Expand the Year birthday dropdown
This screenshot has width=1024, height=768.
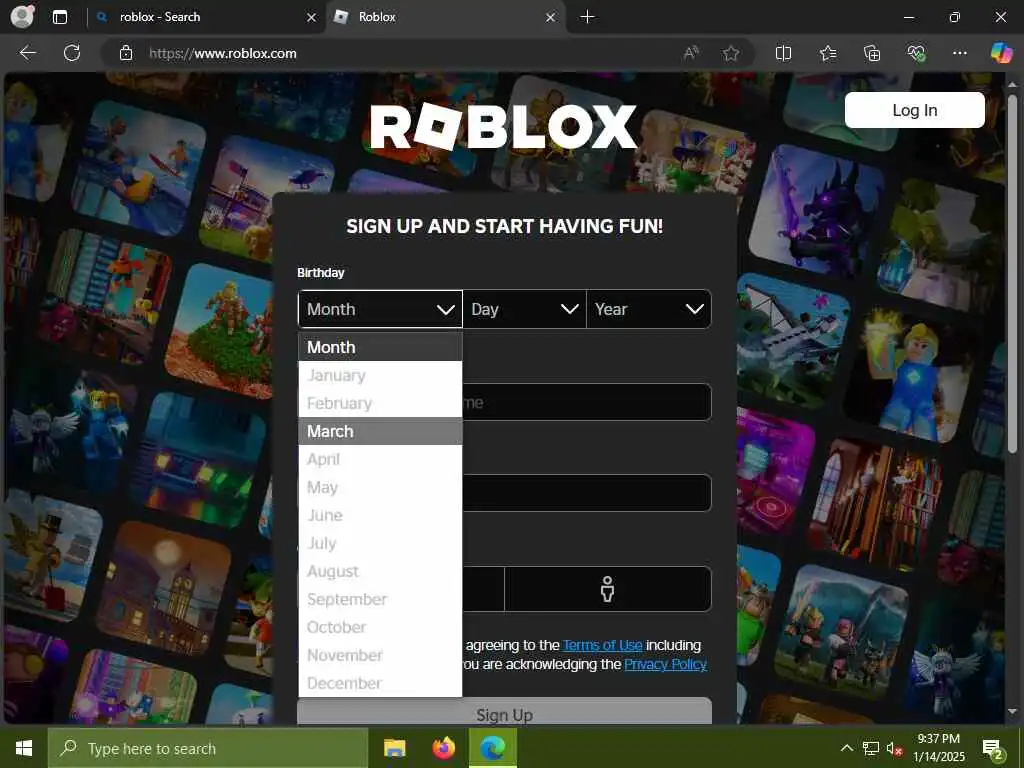(x=648, y=309)
